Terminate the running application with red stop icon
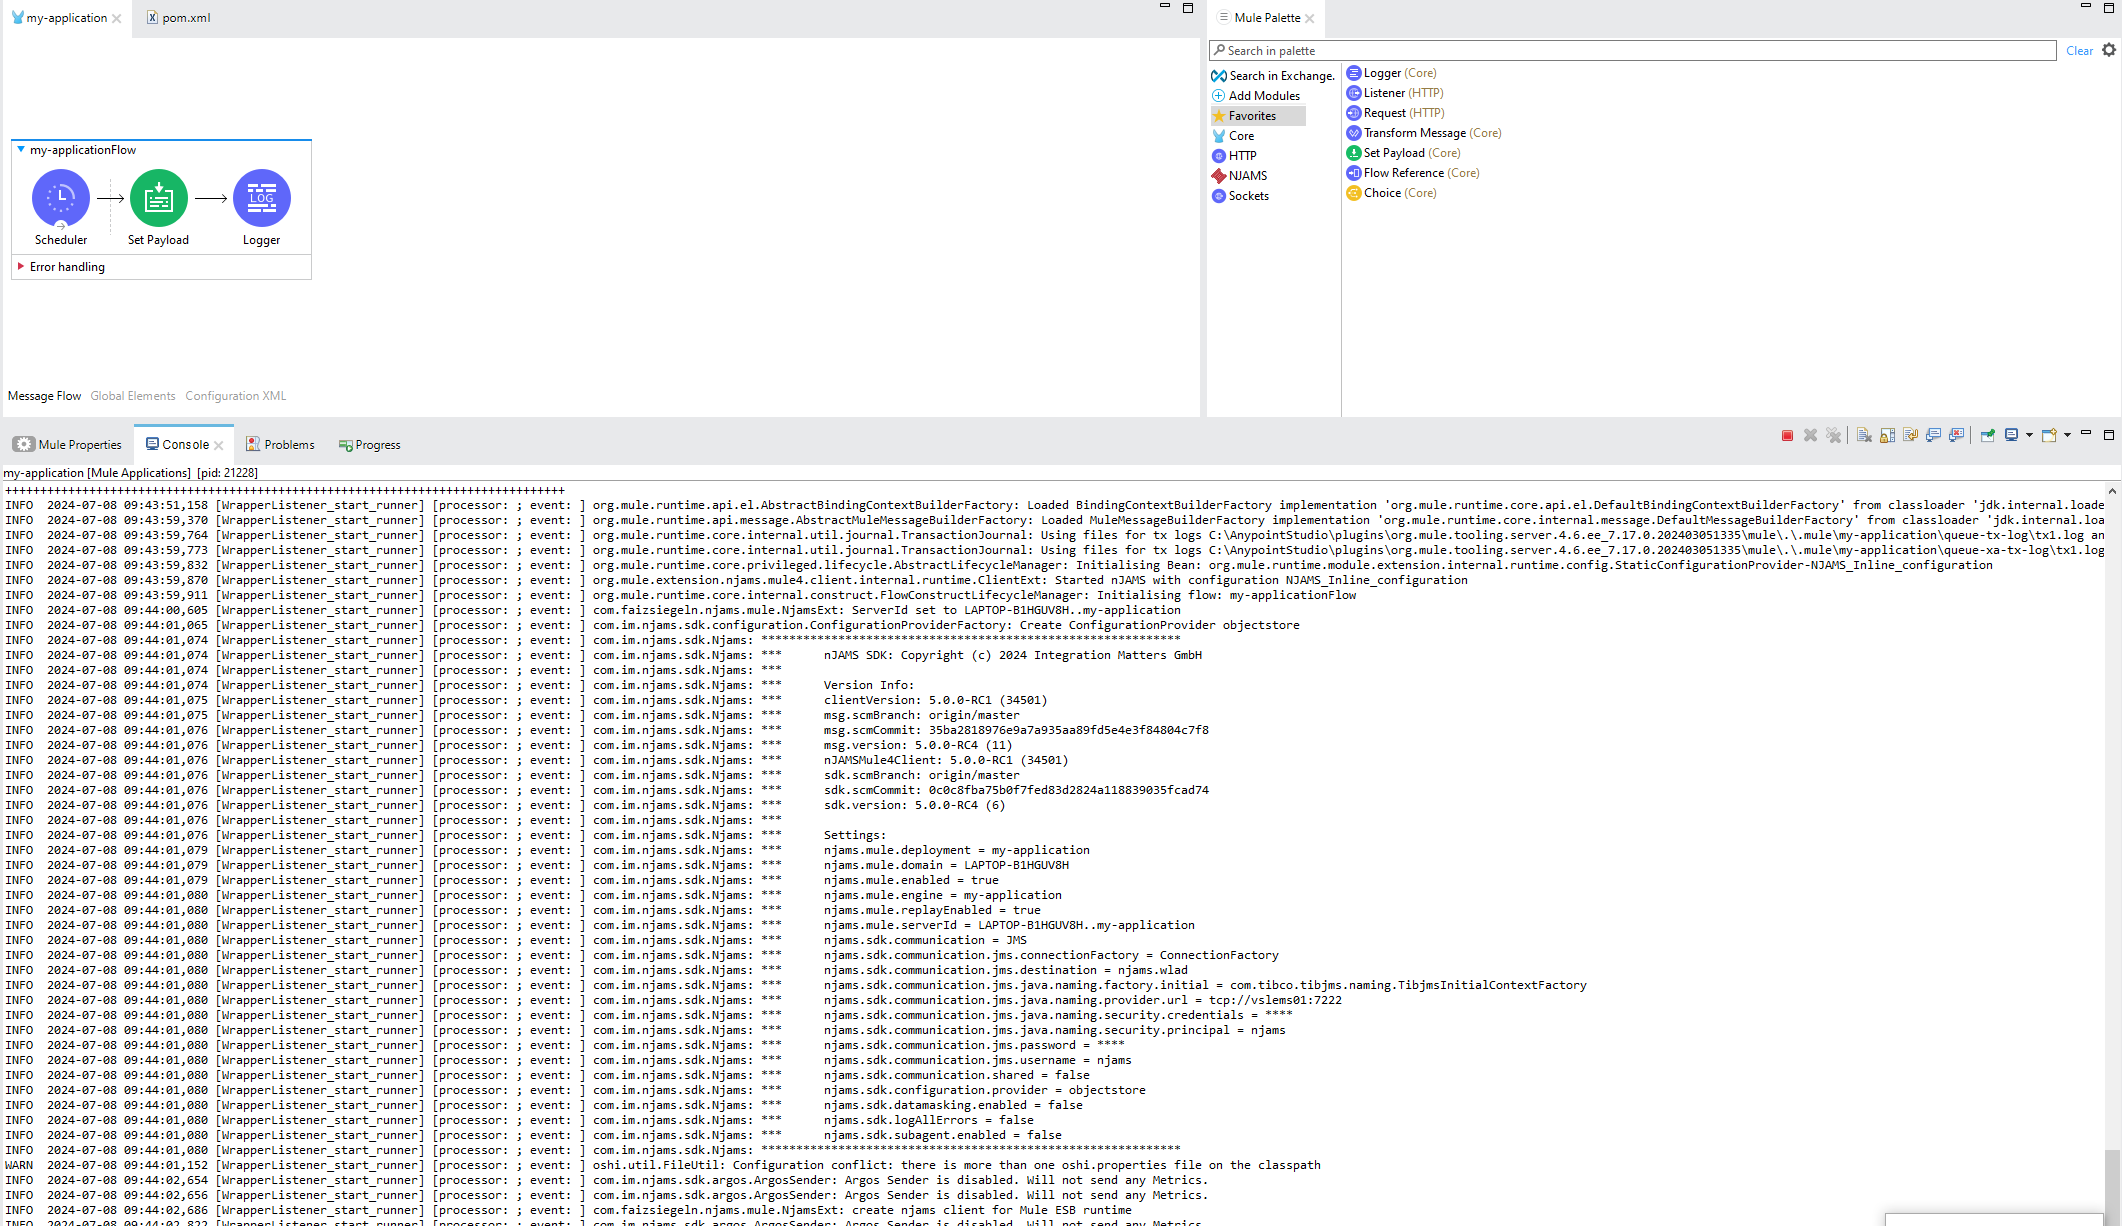Image resolution: width=2122 pixels, height=1226 pixels. [1787, 435]
